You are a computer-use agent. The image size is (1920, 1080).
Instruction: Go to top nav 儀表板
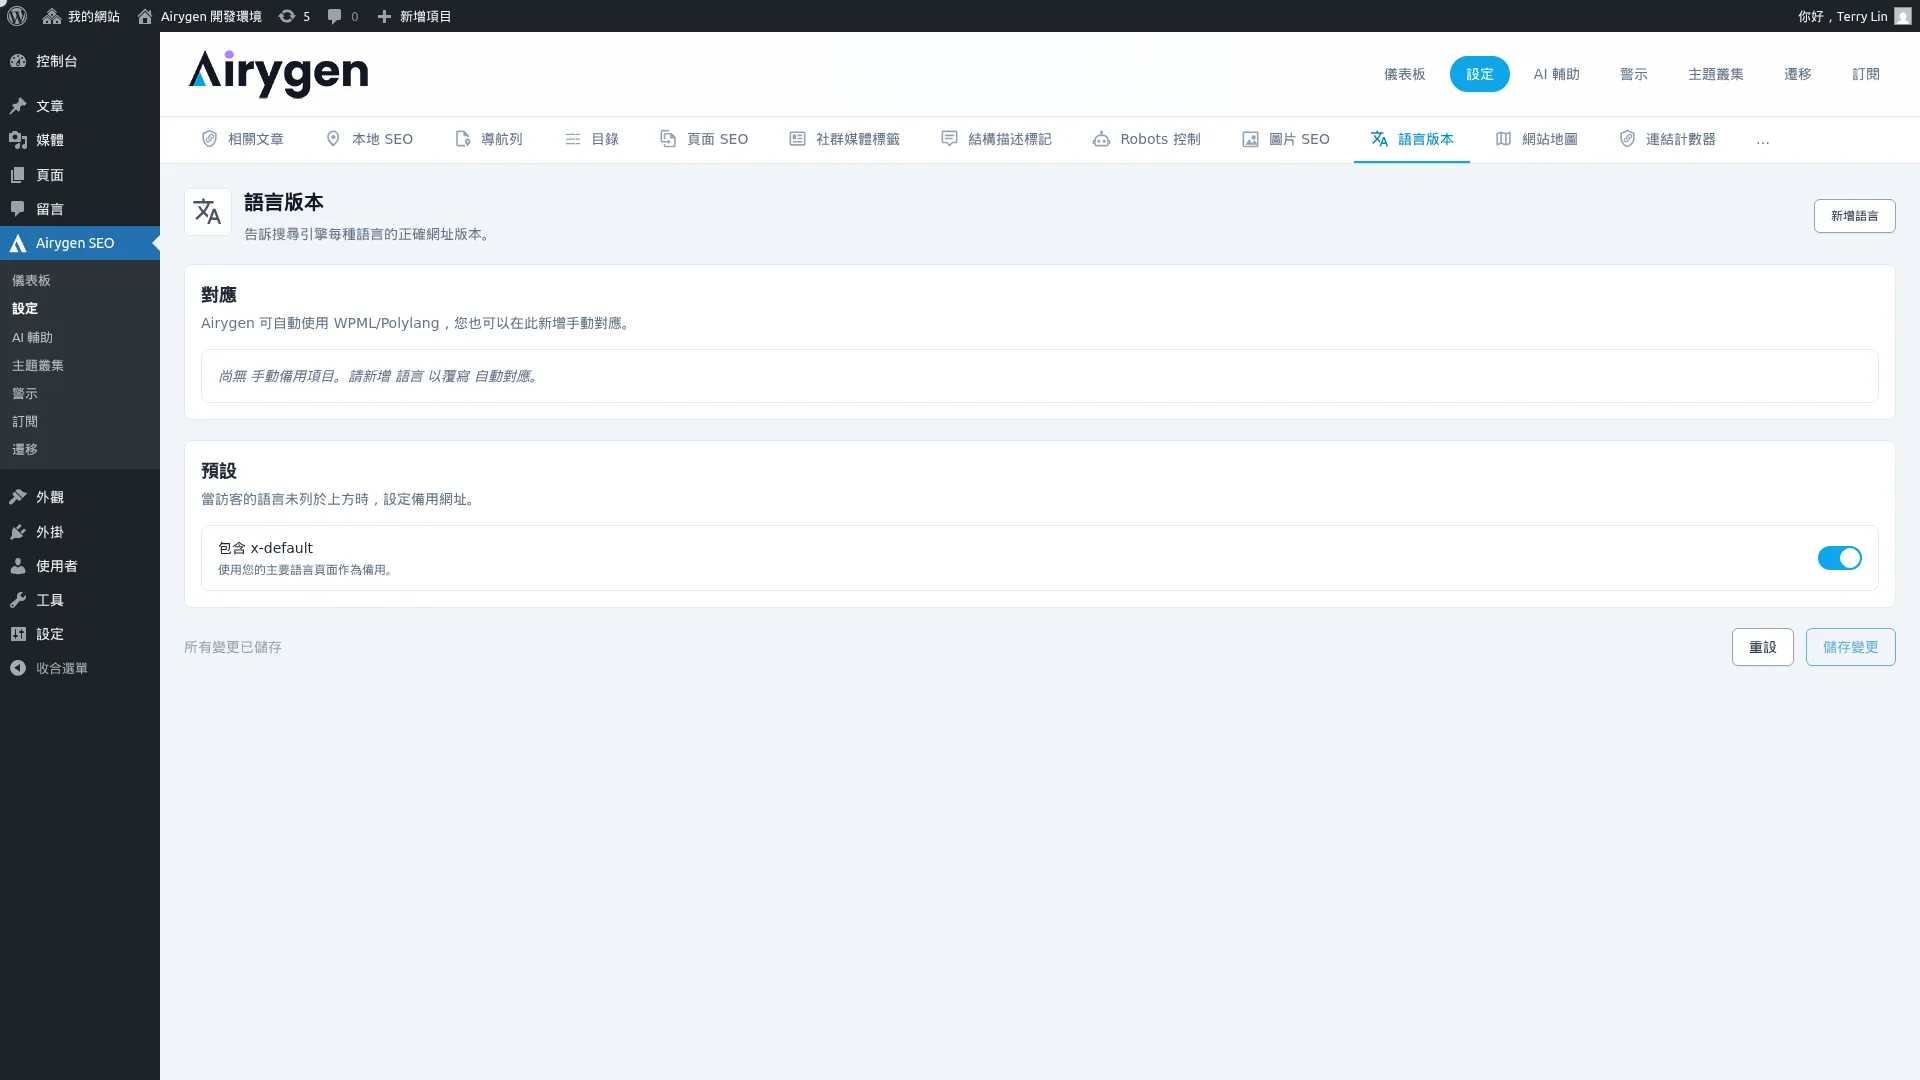tap(1405, 74)
